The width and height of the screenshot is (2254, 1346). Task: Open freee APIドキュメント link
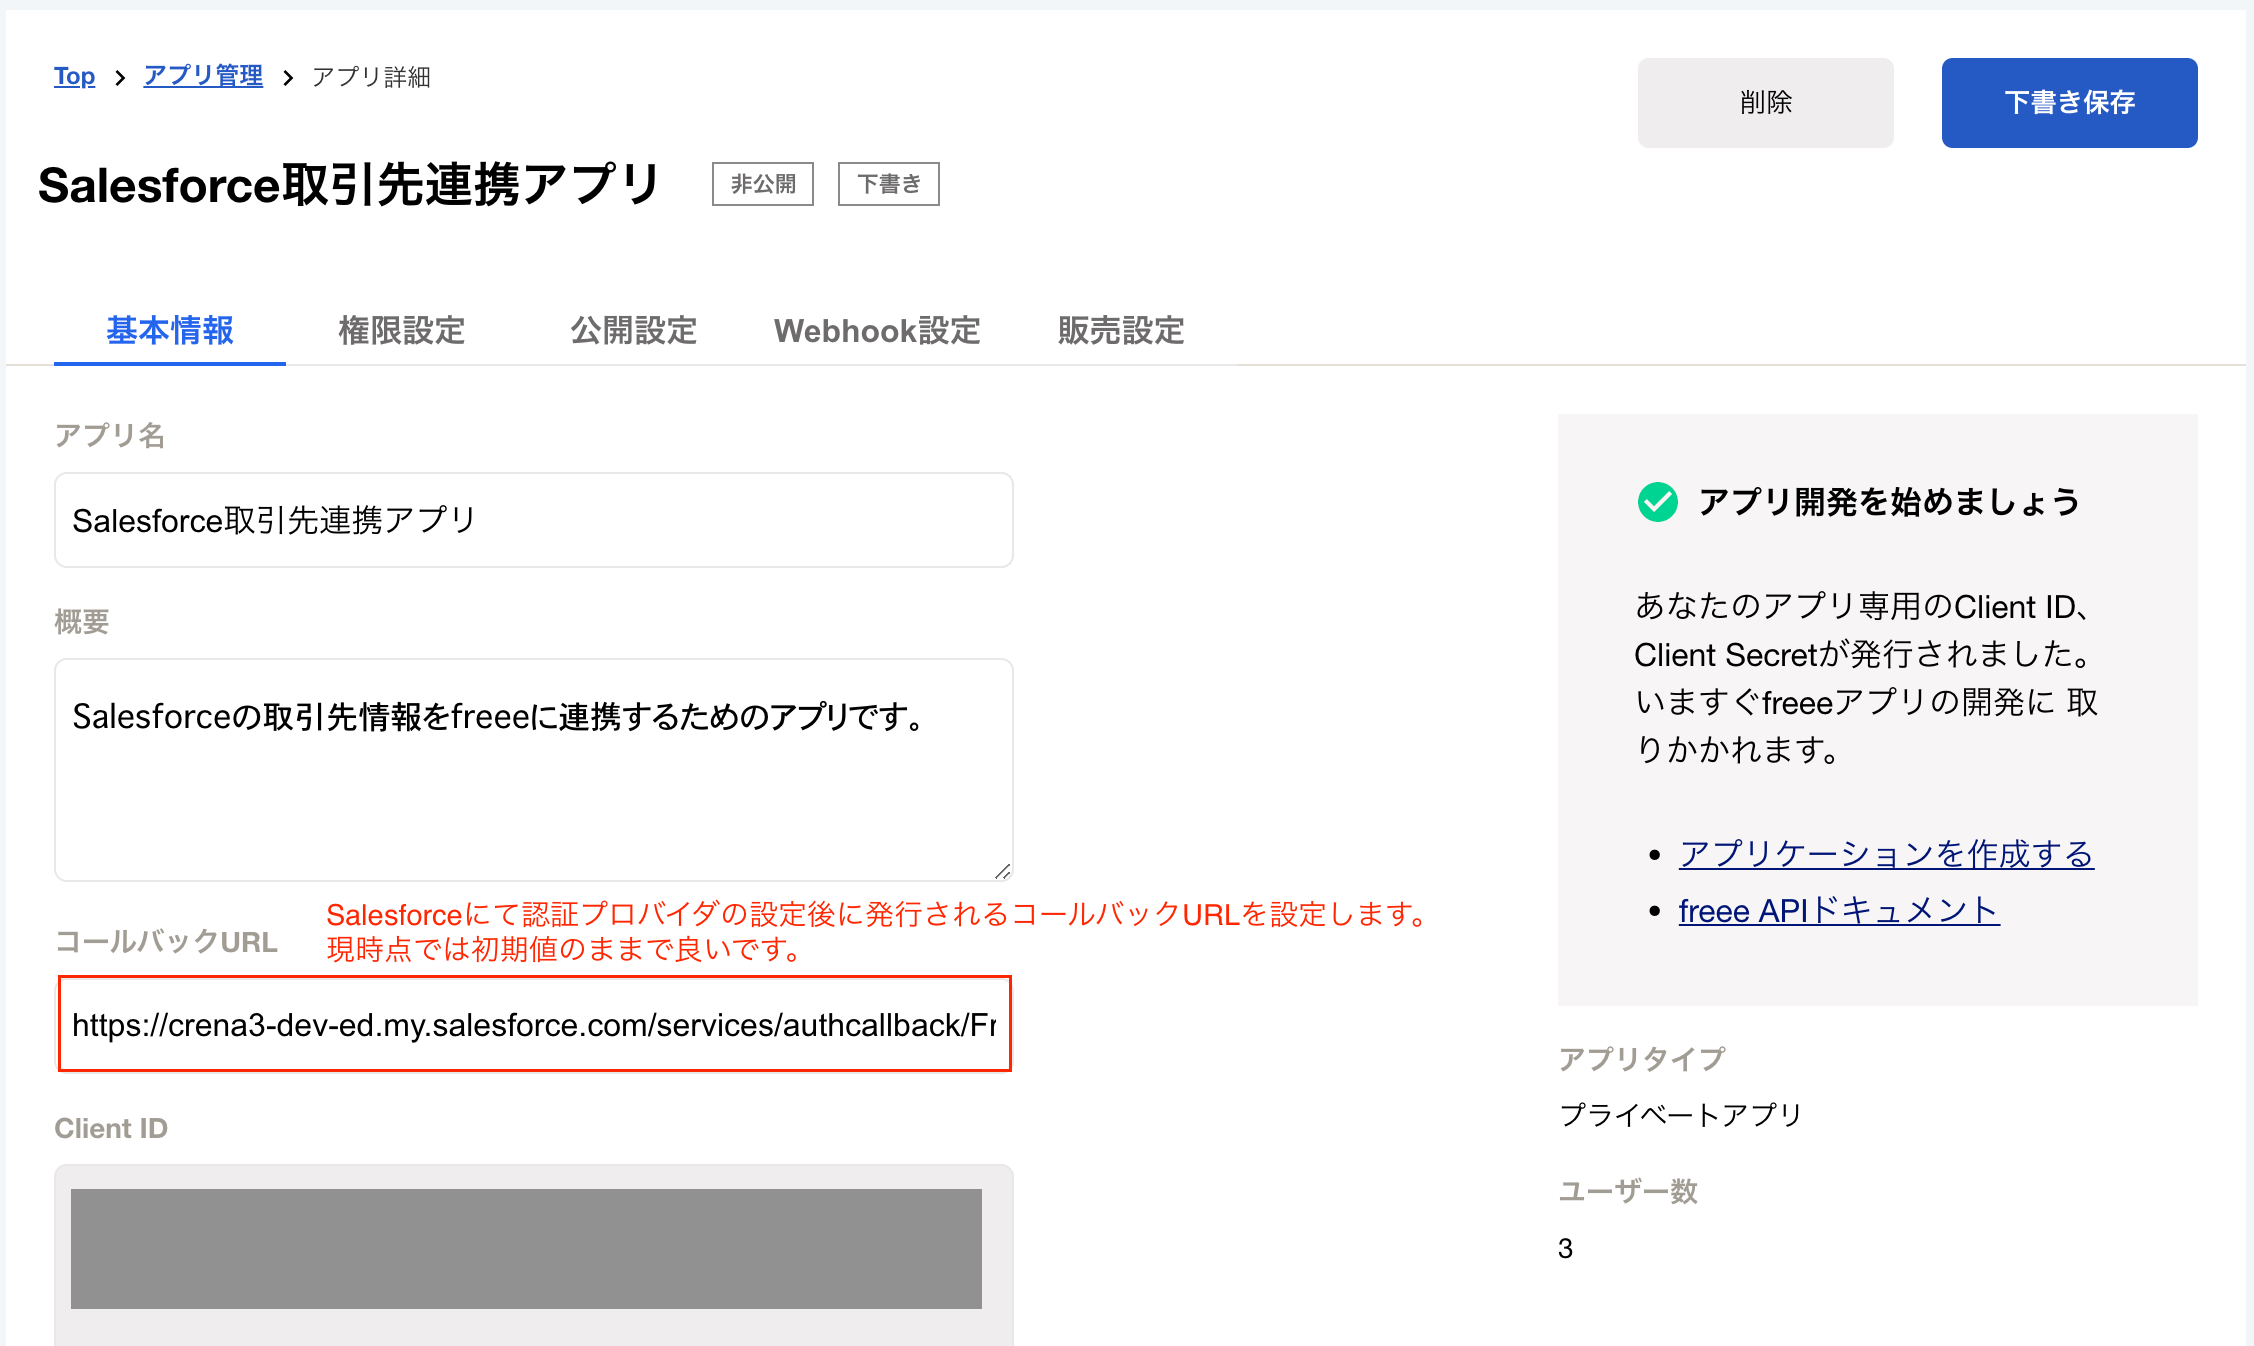[1839, 911]
